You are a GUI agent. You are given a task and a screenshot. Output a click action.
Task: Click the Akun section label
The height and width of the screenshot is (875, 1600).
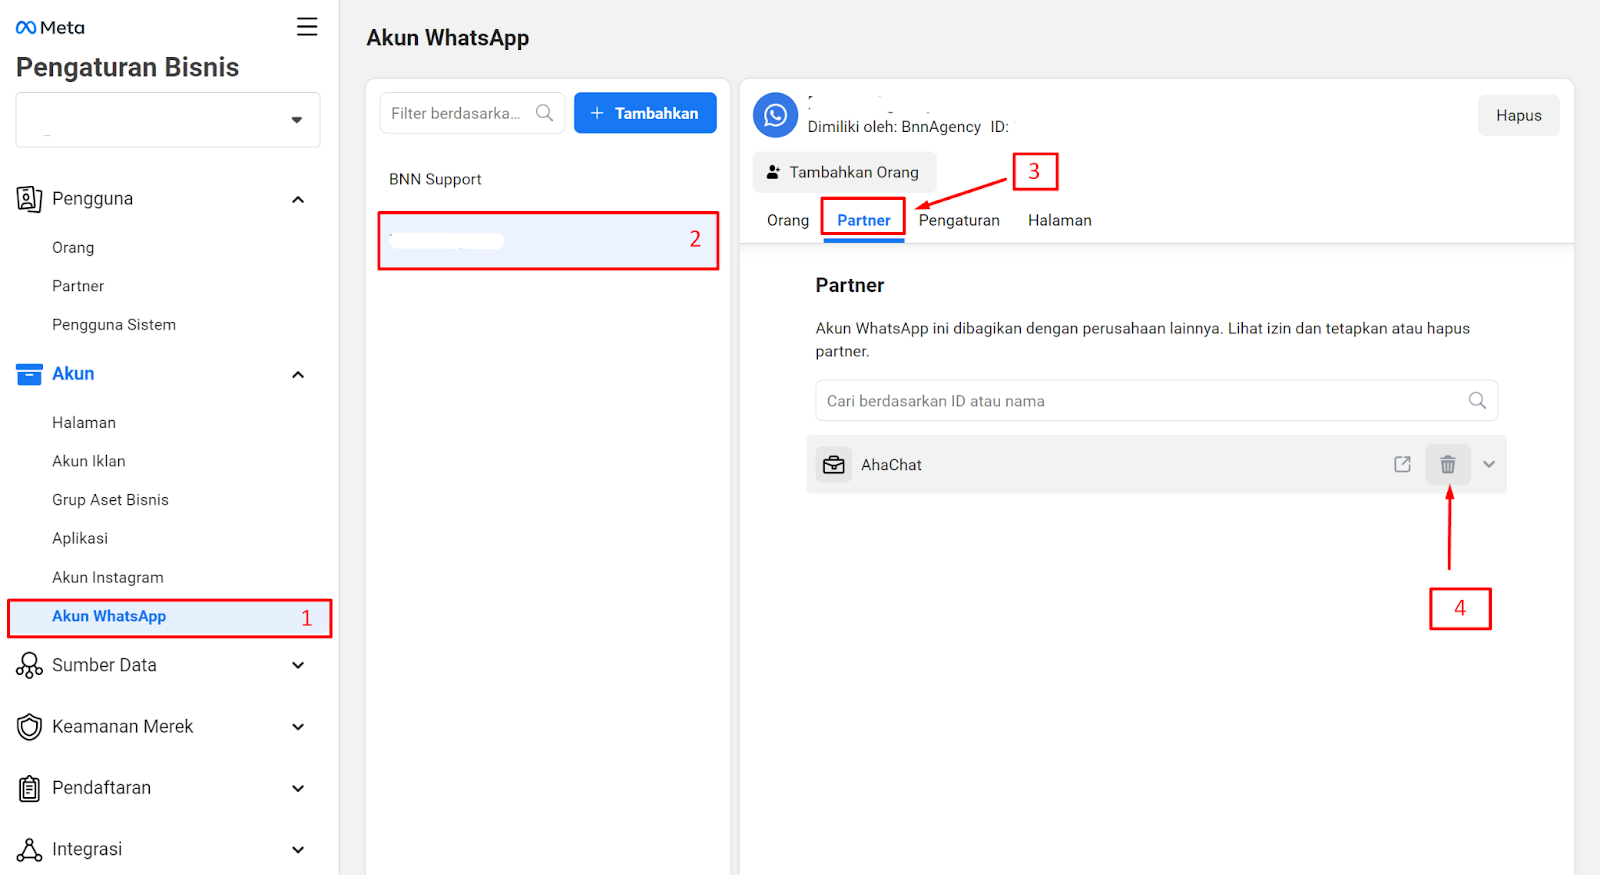click(73, 374)
